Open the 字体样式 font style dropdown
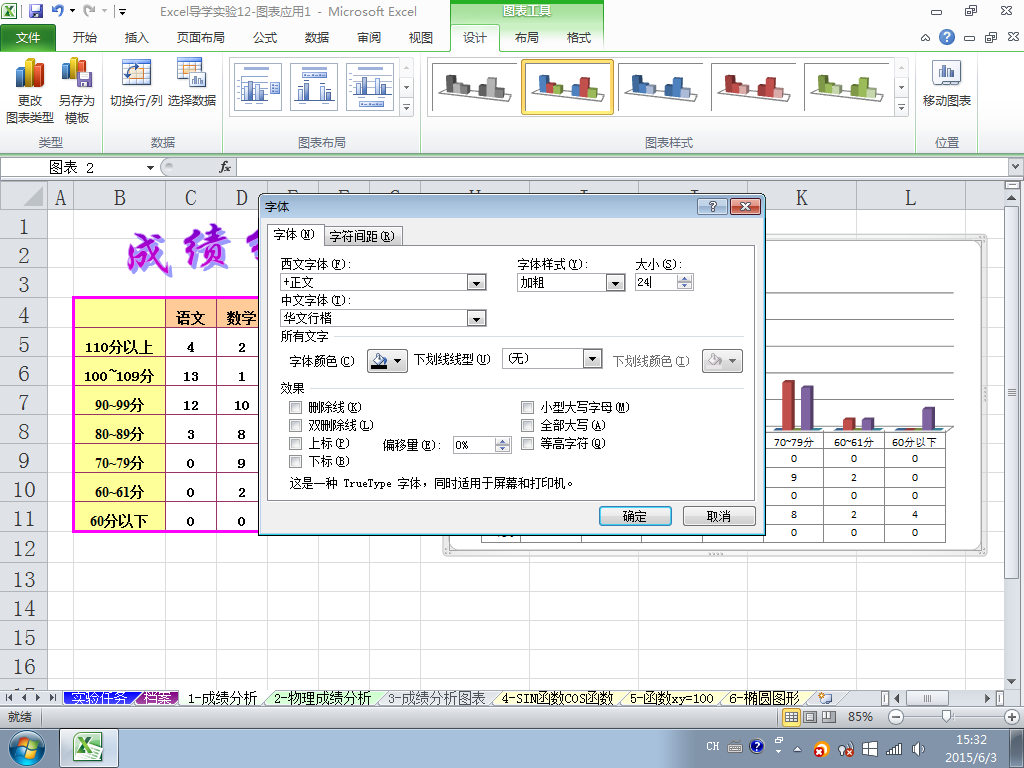The width and height of the screenshot is (1024, 768). 616,283
